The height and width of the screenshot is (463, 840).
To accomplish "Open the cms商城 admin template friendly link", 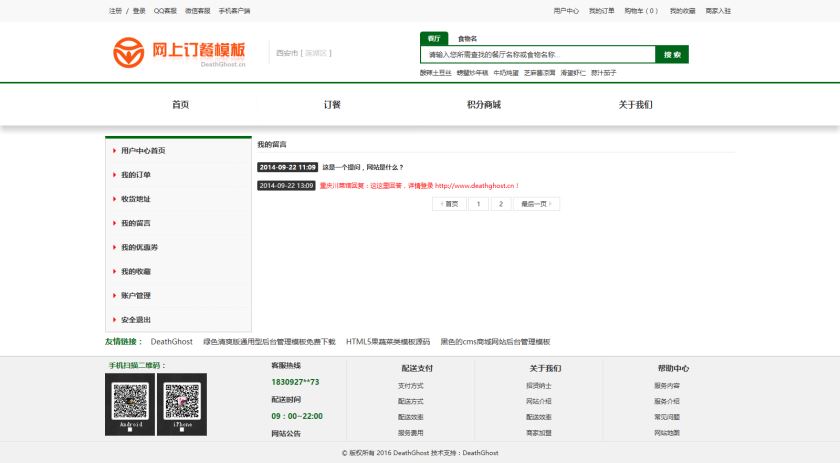I will click(495, 342).
